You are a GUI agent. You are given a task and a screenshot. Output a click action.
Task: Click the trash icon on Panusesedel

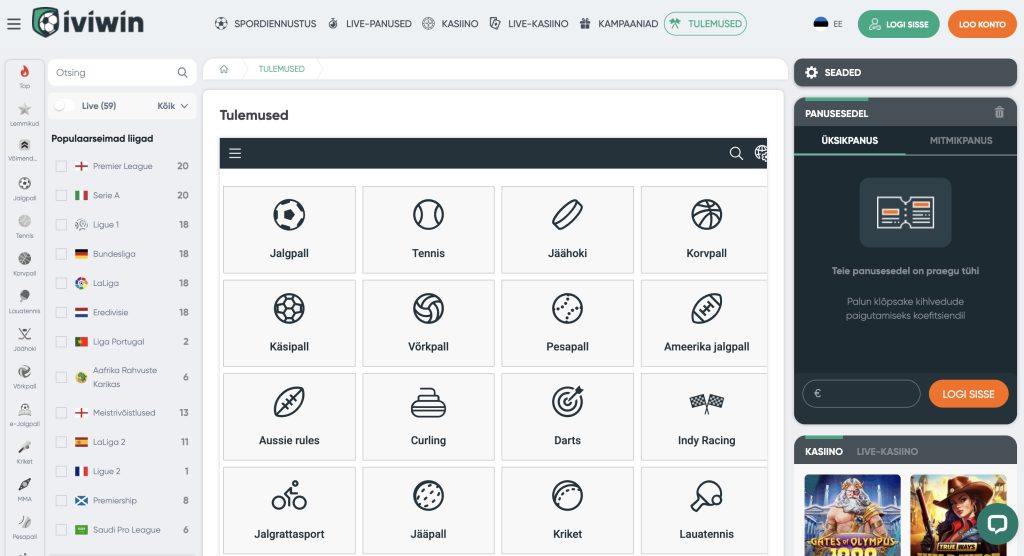(x=999, y=113)
